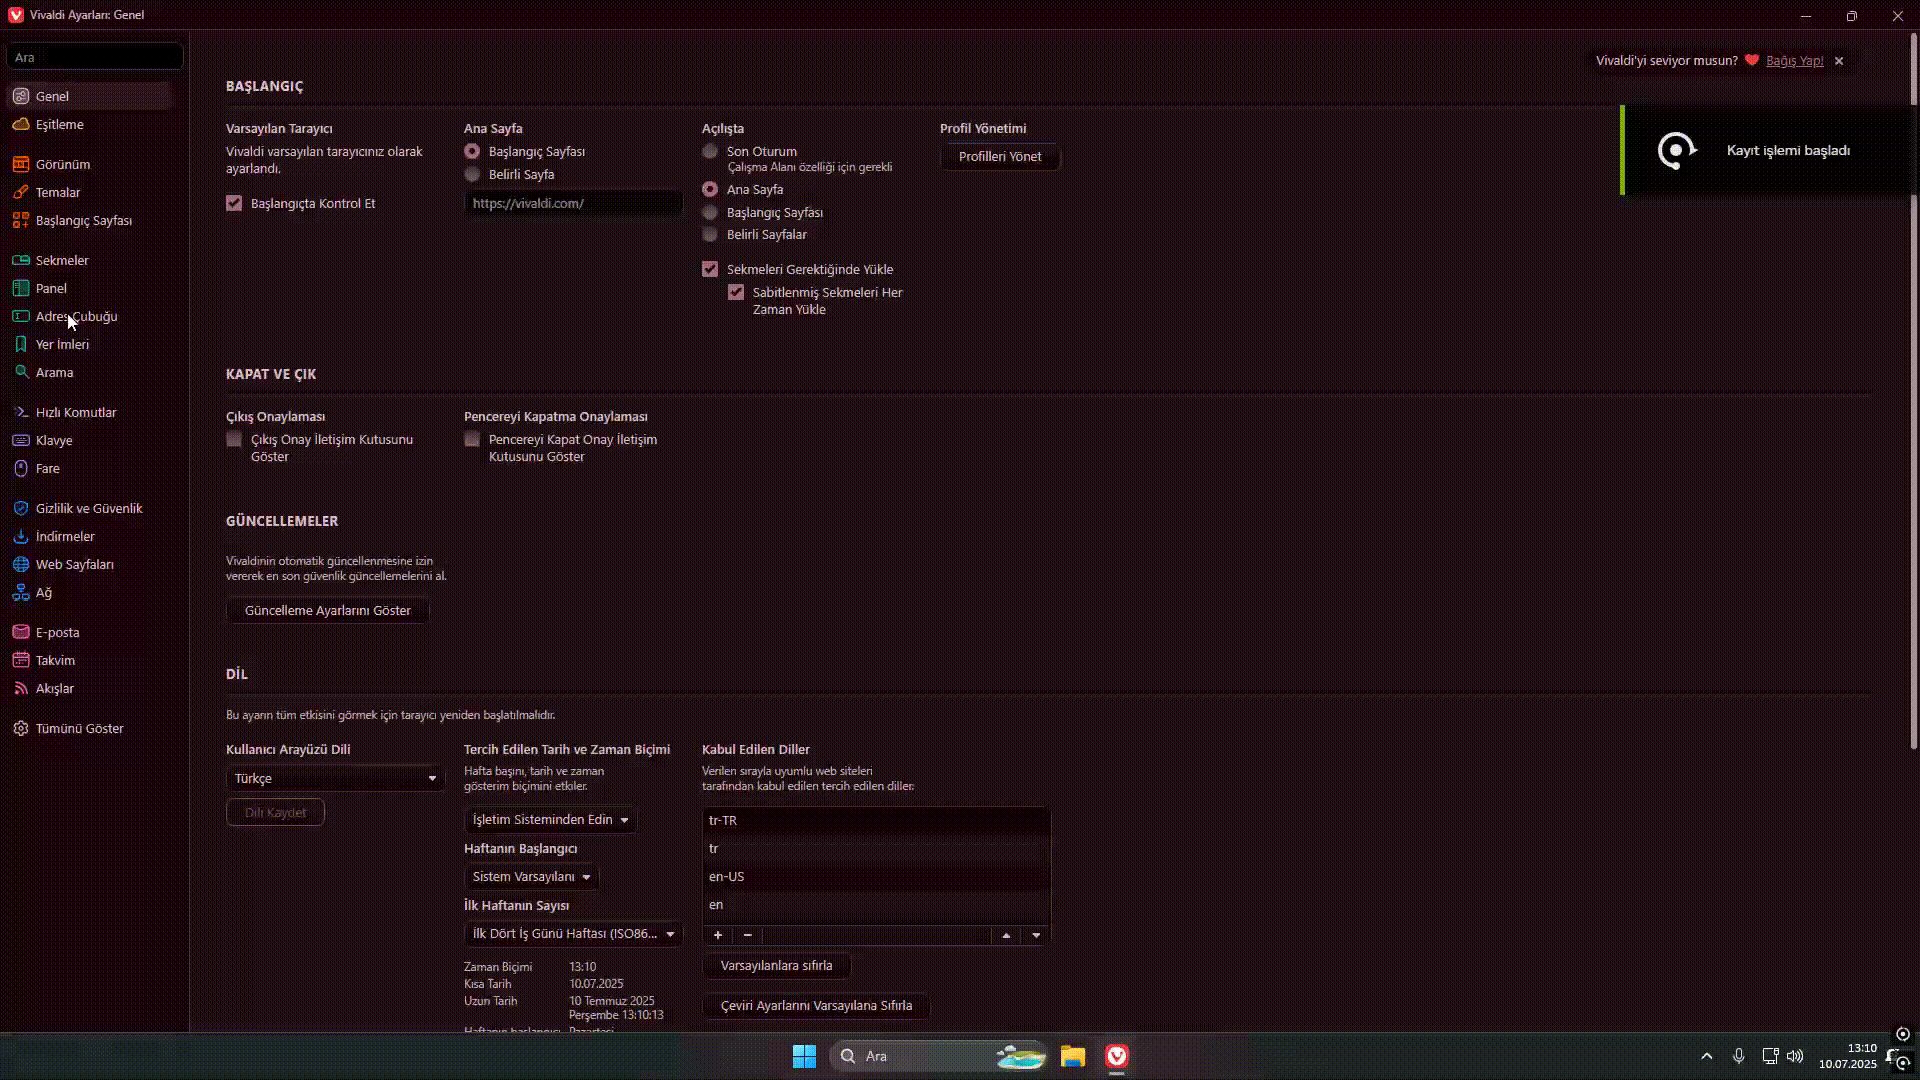Select the en-US language row
This screenshot has width=1920, height=1080.
click(x=876, y=877)
